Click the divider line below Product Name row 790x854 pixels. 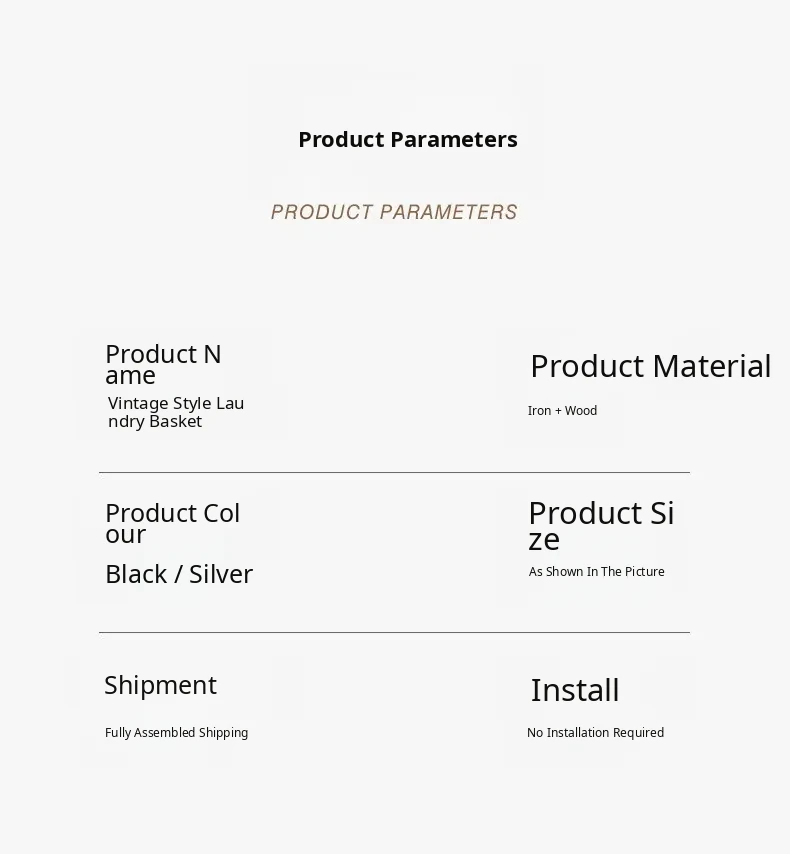point(394,472)
